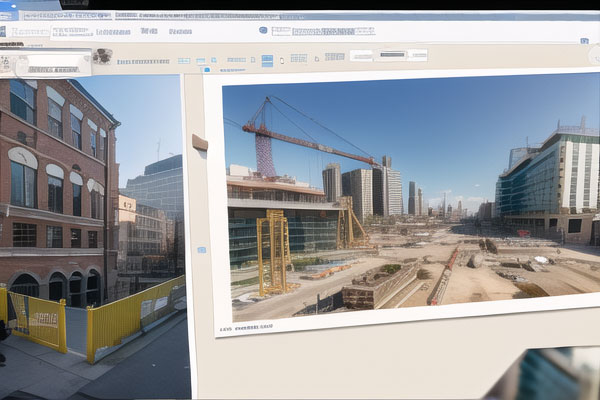The image size is (600, 400).
Task: Click the brown handle on the photo panel's left edge
Action: [199, 143]
